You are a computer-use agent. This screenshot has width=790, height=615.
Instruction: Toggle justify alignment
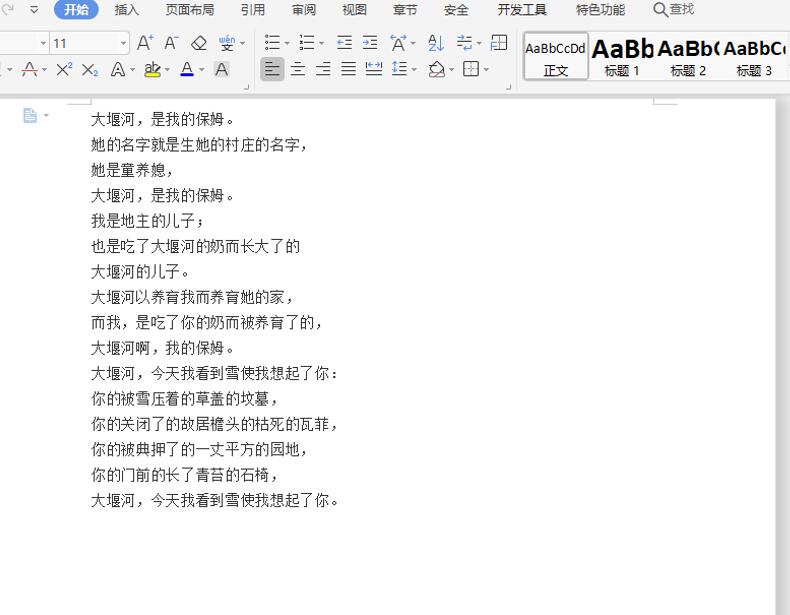[348, 69]
